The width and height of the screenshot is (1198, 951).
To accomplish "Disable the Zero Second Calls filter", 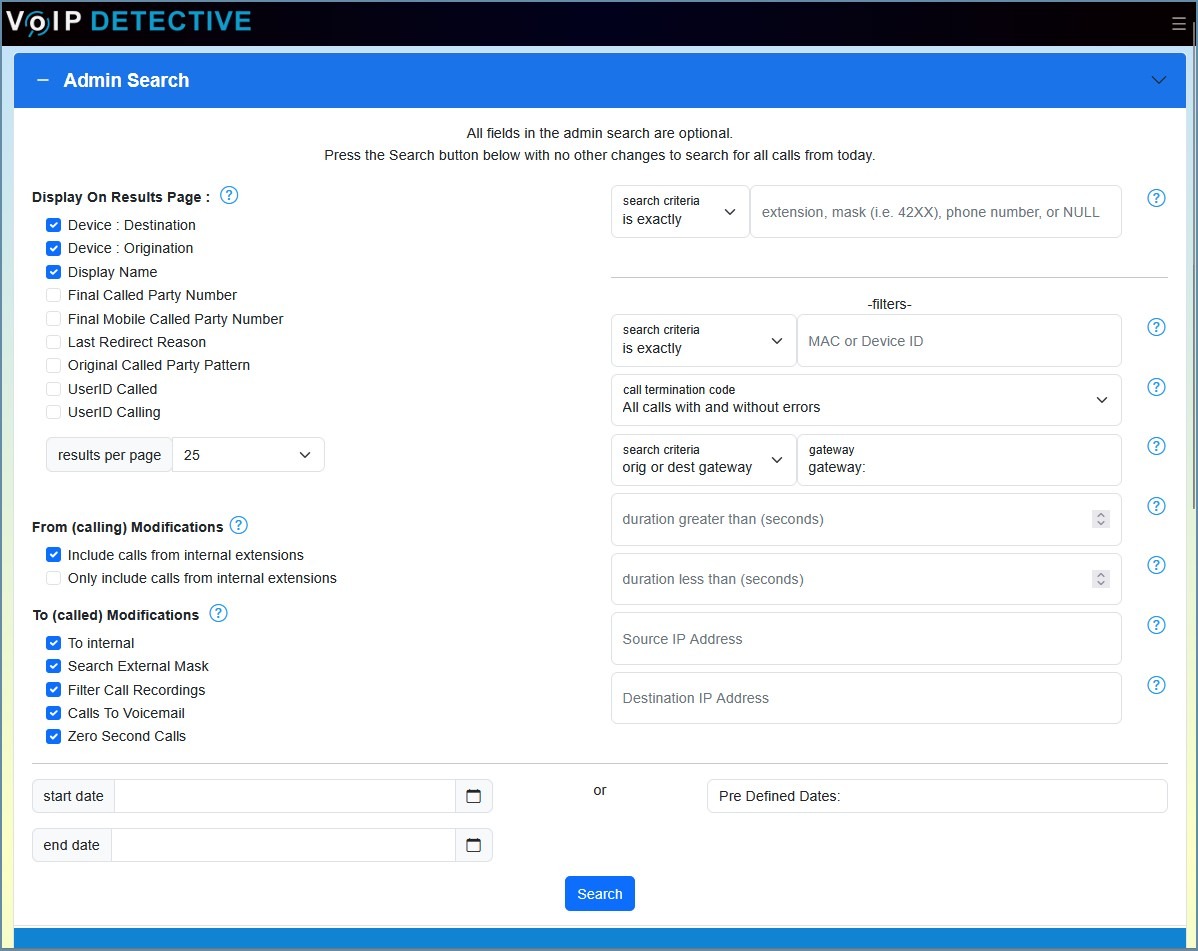I will click(x=52, y=736).
